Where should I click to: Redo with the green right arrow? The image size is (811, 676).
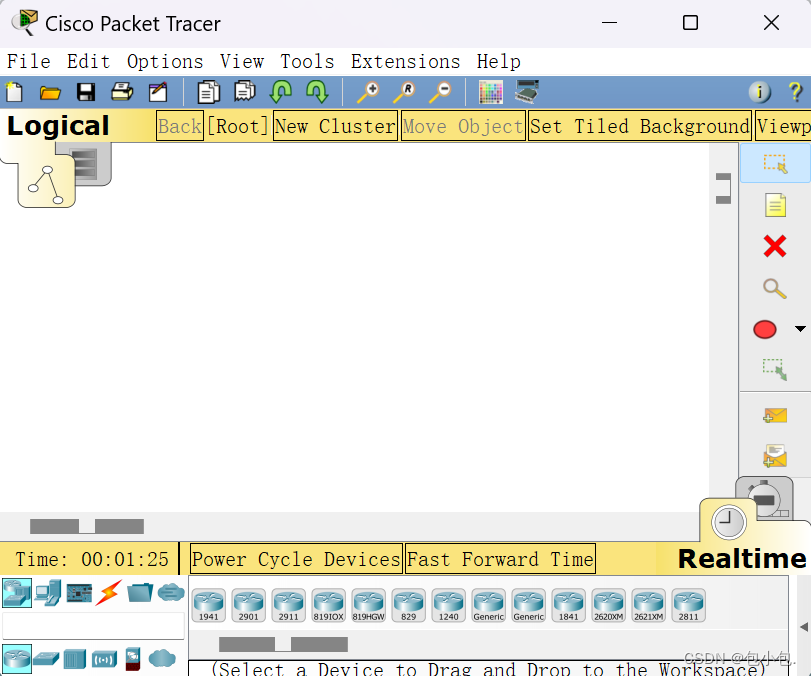[x=317, y=92]
